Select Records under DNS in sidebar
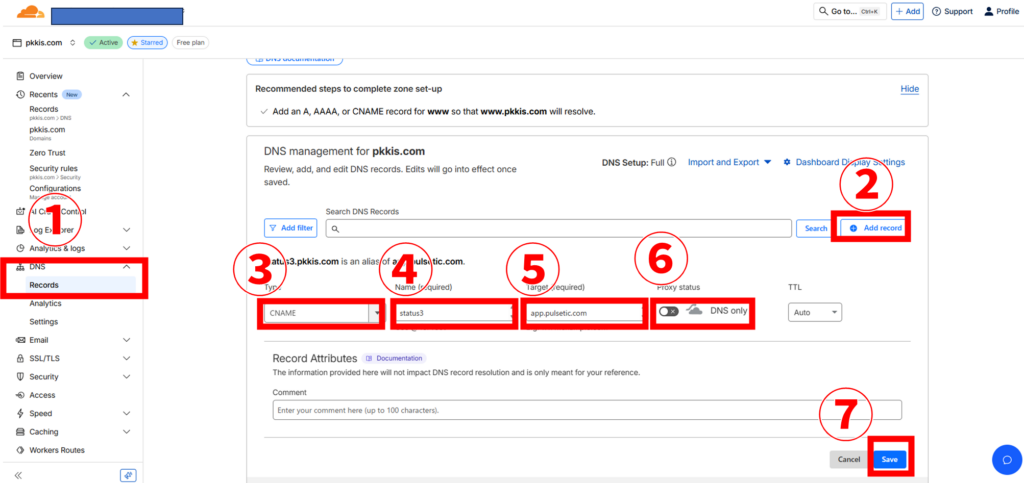 [x=44, y=285]
